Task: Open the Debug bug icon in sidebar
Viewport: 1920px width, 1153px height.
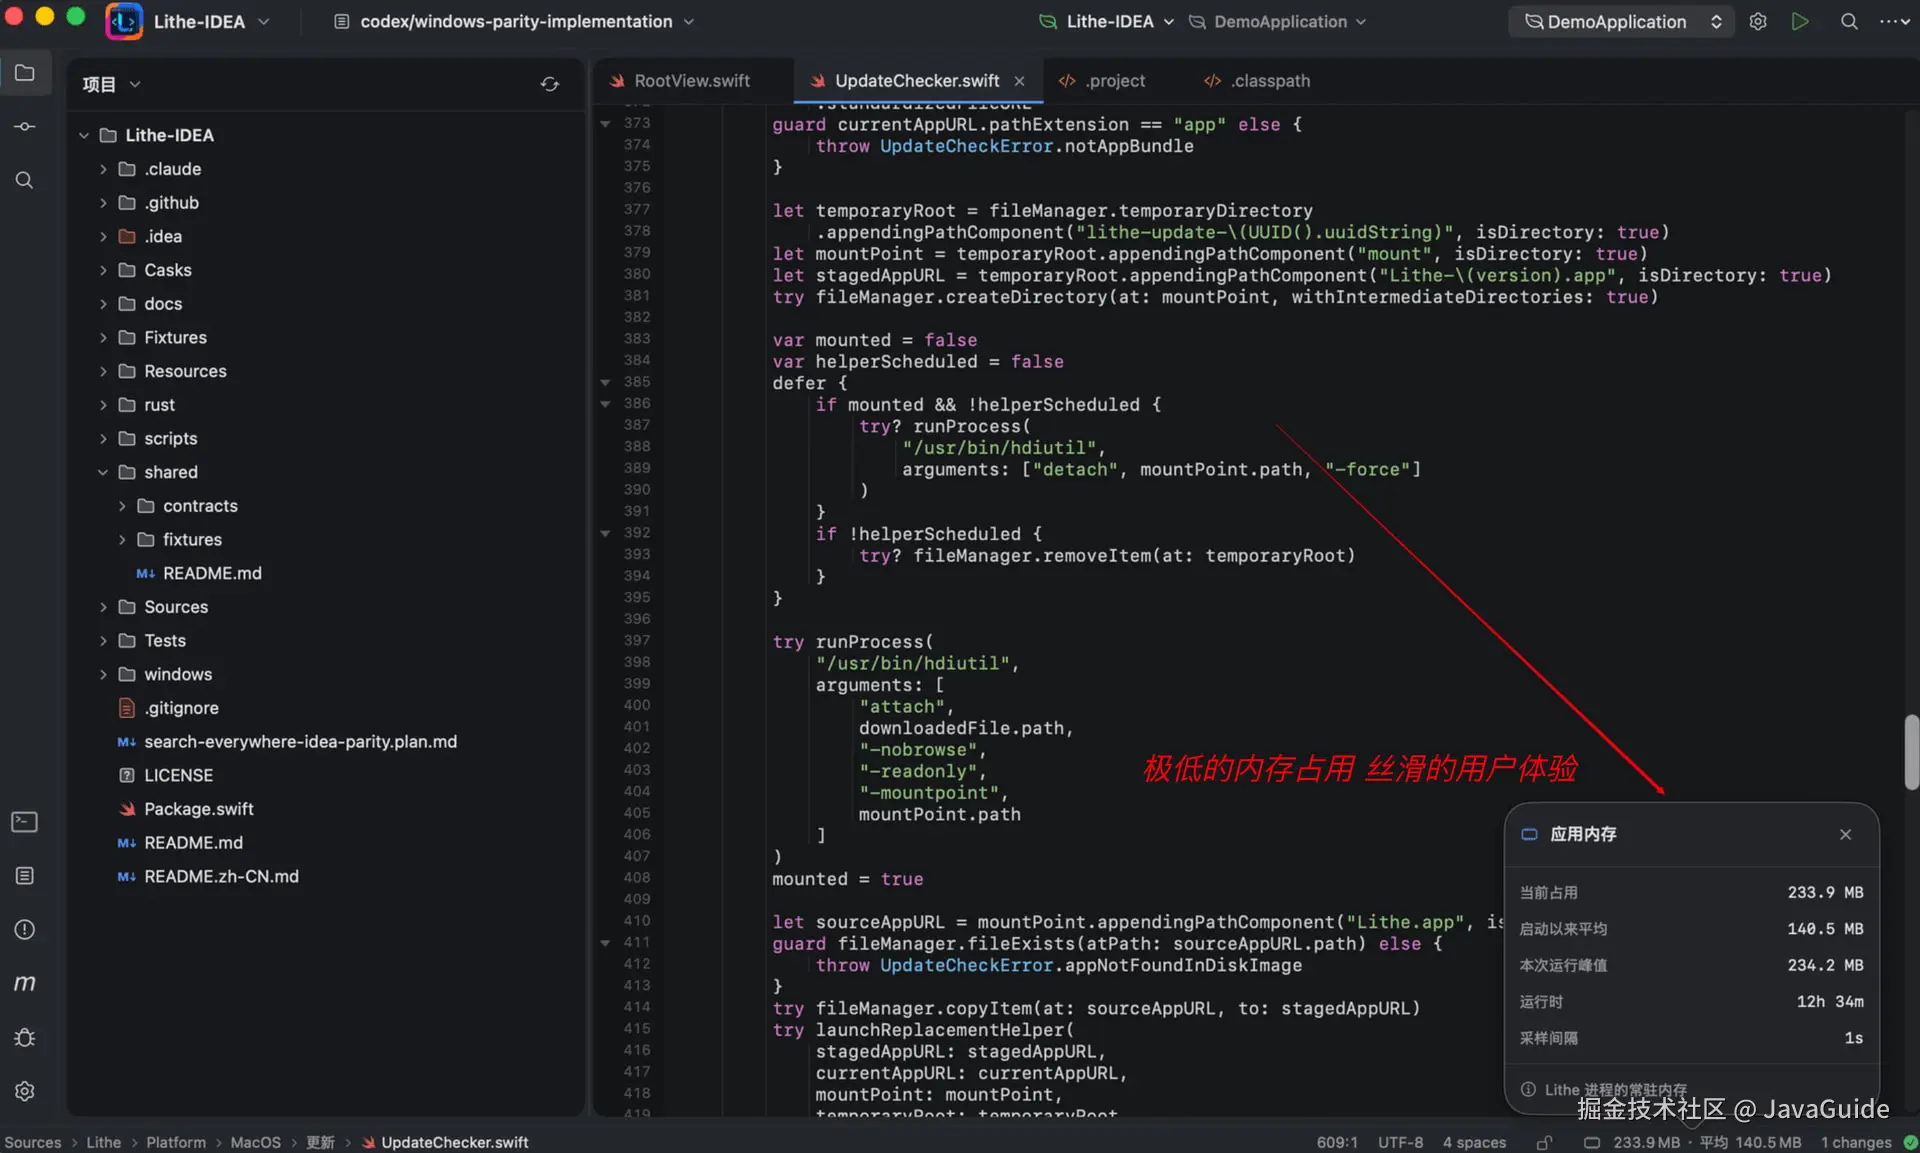Action: 25,1038
